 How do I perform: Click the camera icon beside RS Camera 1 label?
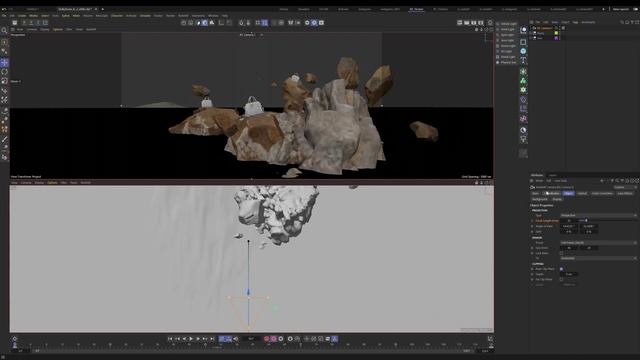262,35
